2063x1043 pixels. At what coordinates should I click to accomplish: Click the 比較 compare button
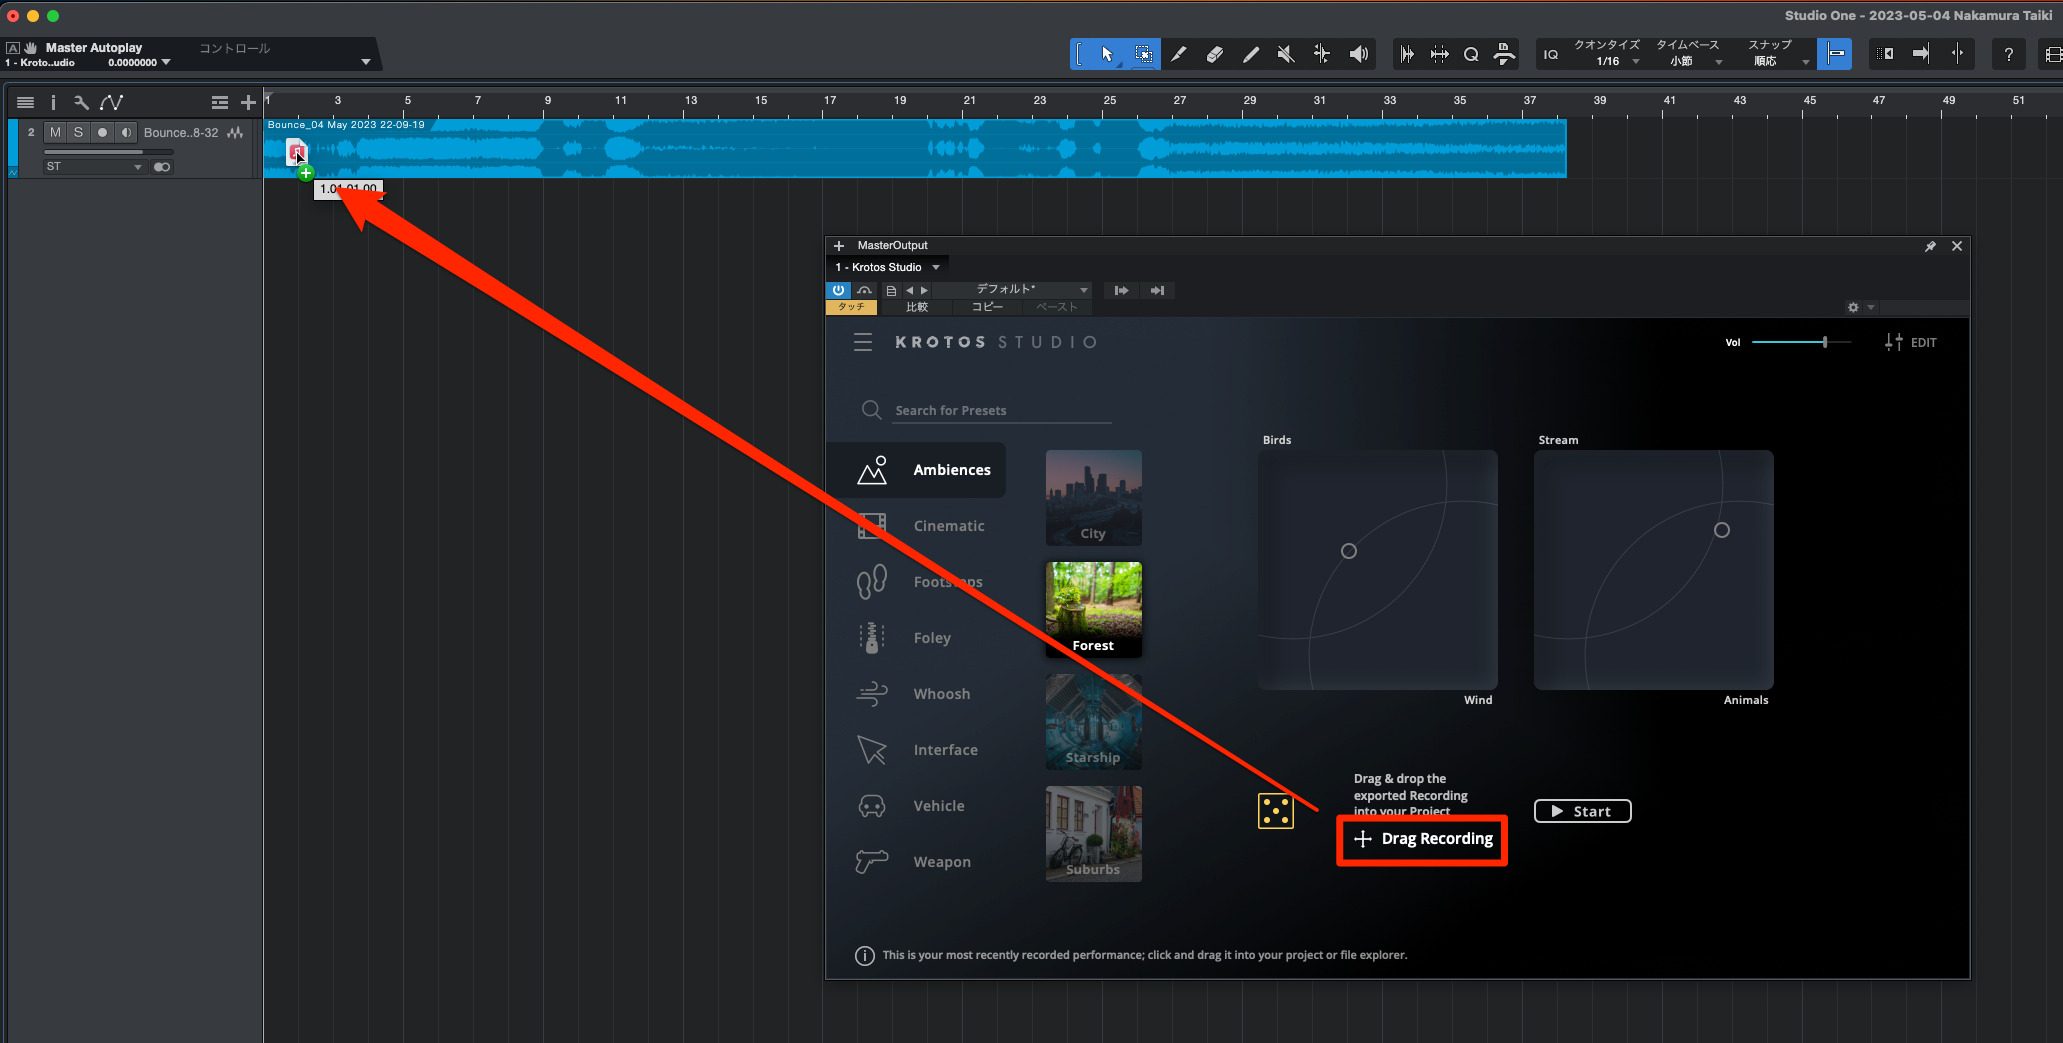pyautogui.click(x=917, y=307)
